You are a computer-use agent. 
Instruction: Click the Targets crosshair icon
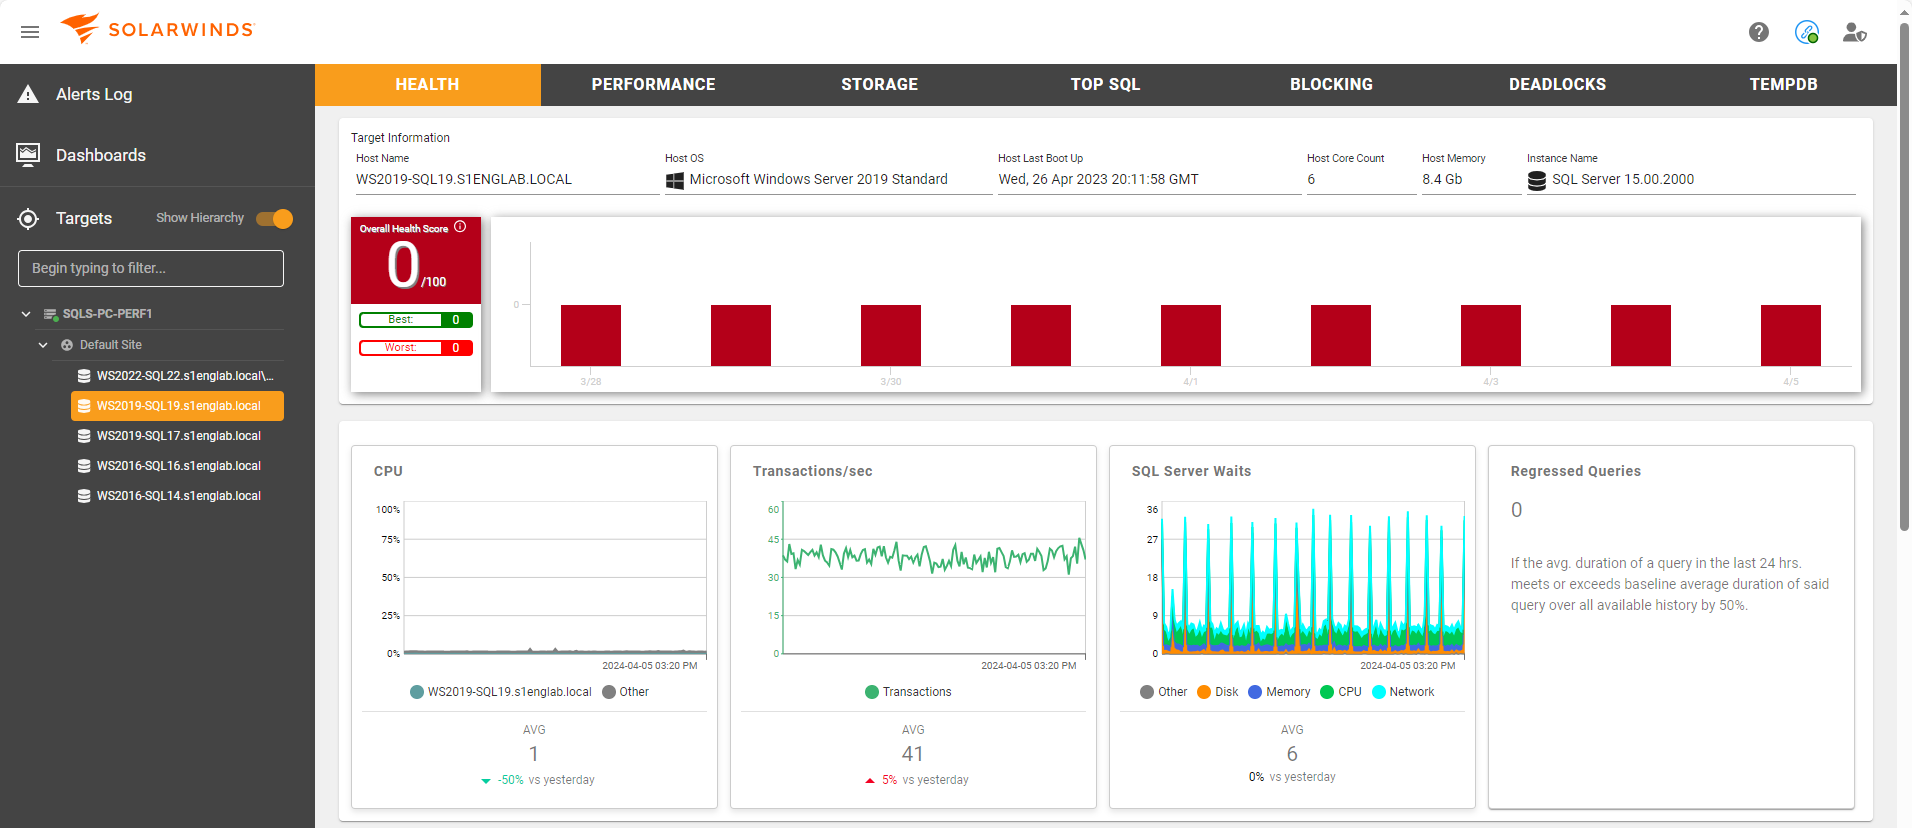pos(28,218)
